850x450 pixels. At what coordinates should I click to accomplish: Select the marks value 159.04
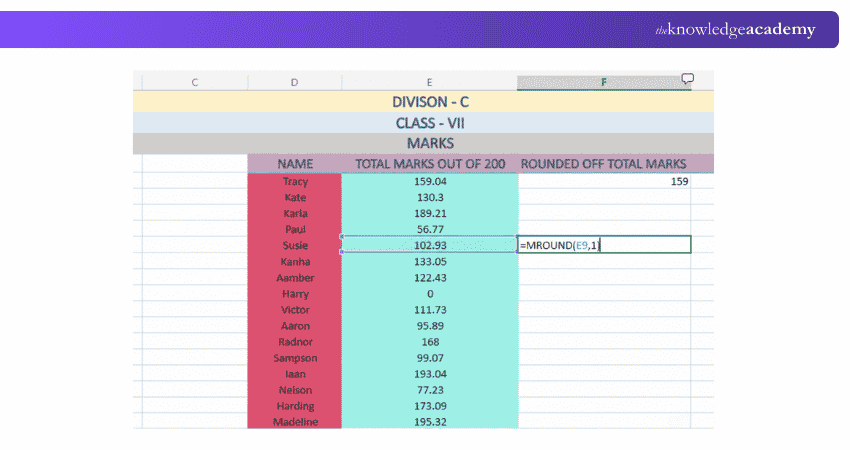(x=430, y=182)
